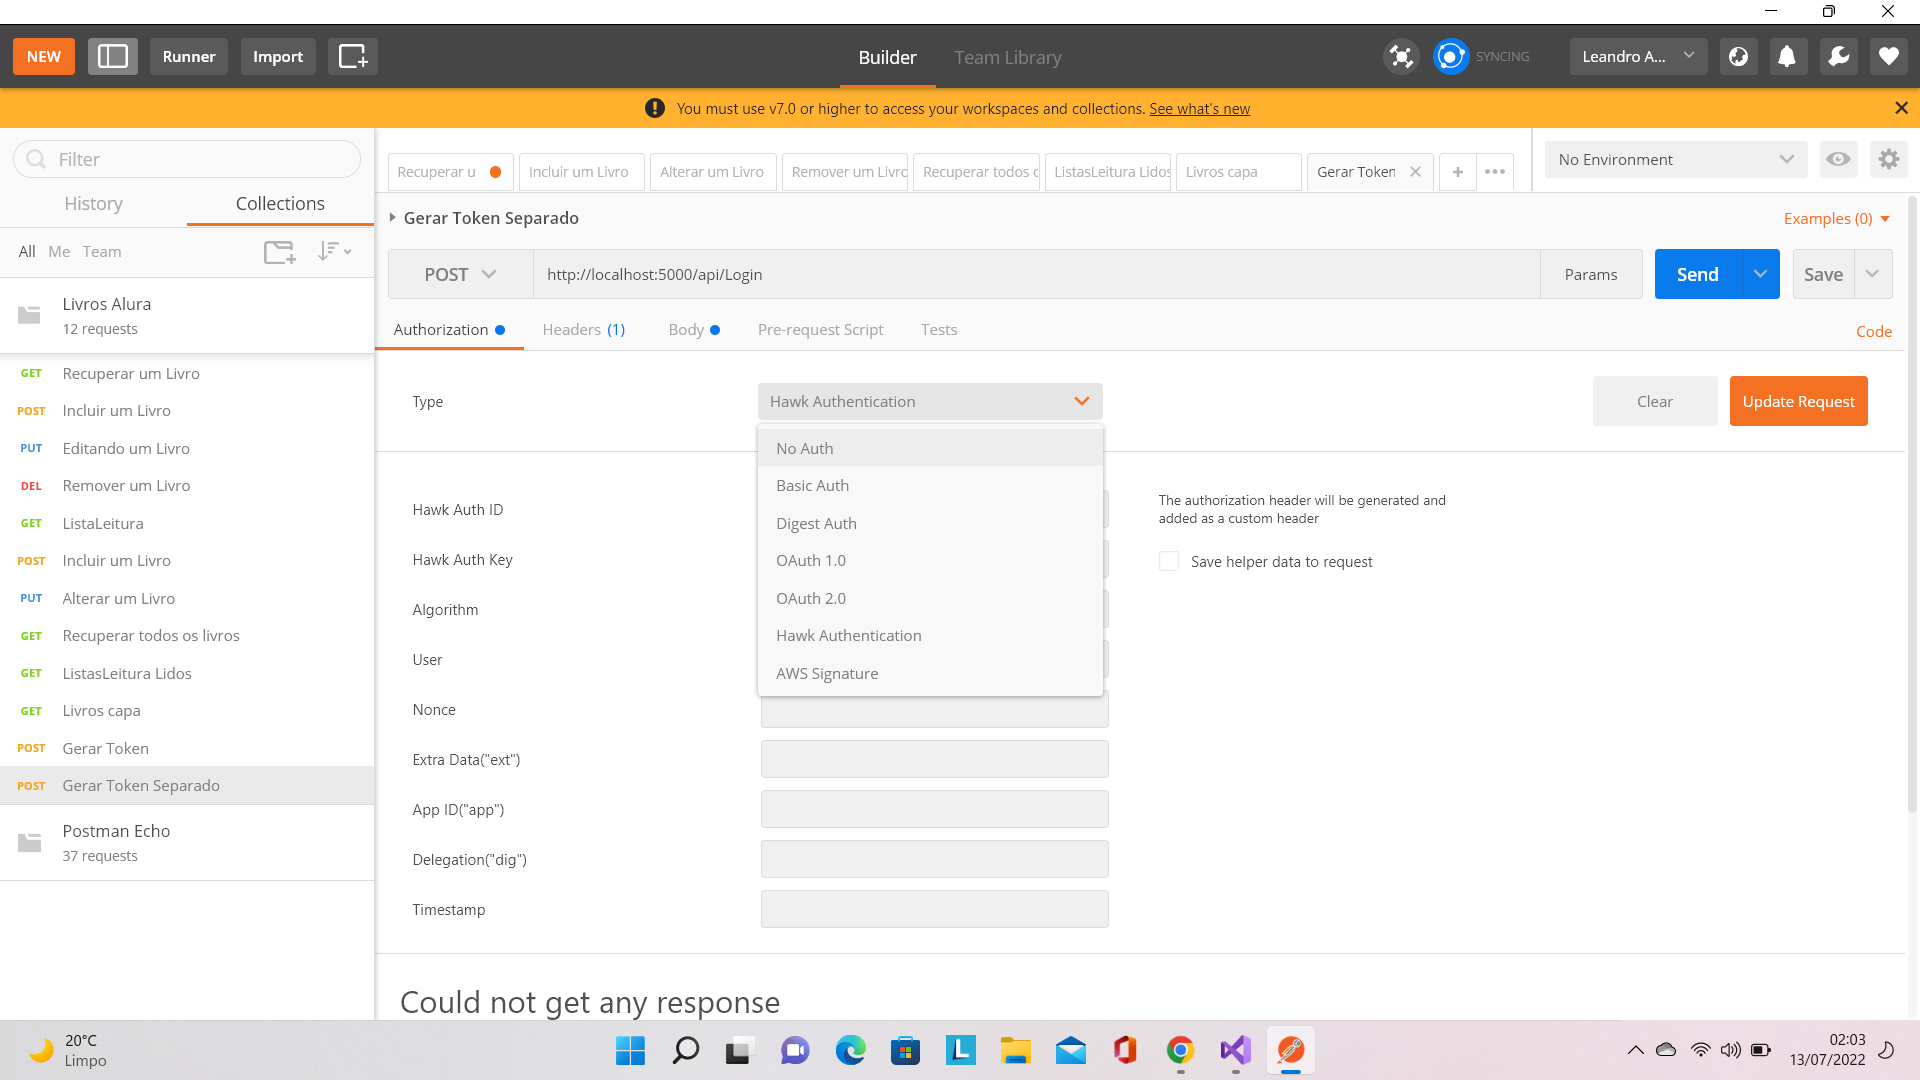Click the Update Request button
Image resolution: width=1920 pixels, height=1080 pixels.
point(1798,401)
